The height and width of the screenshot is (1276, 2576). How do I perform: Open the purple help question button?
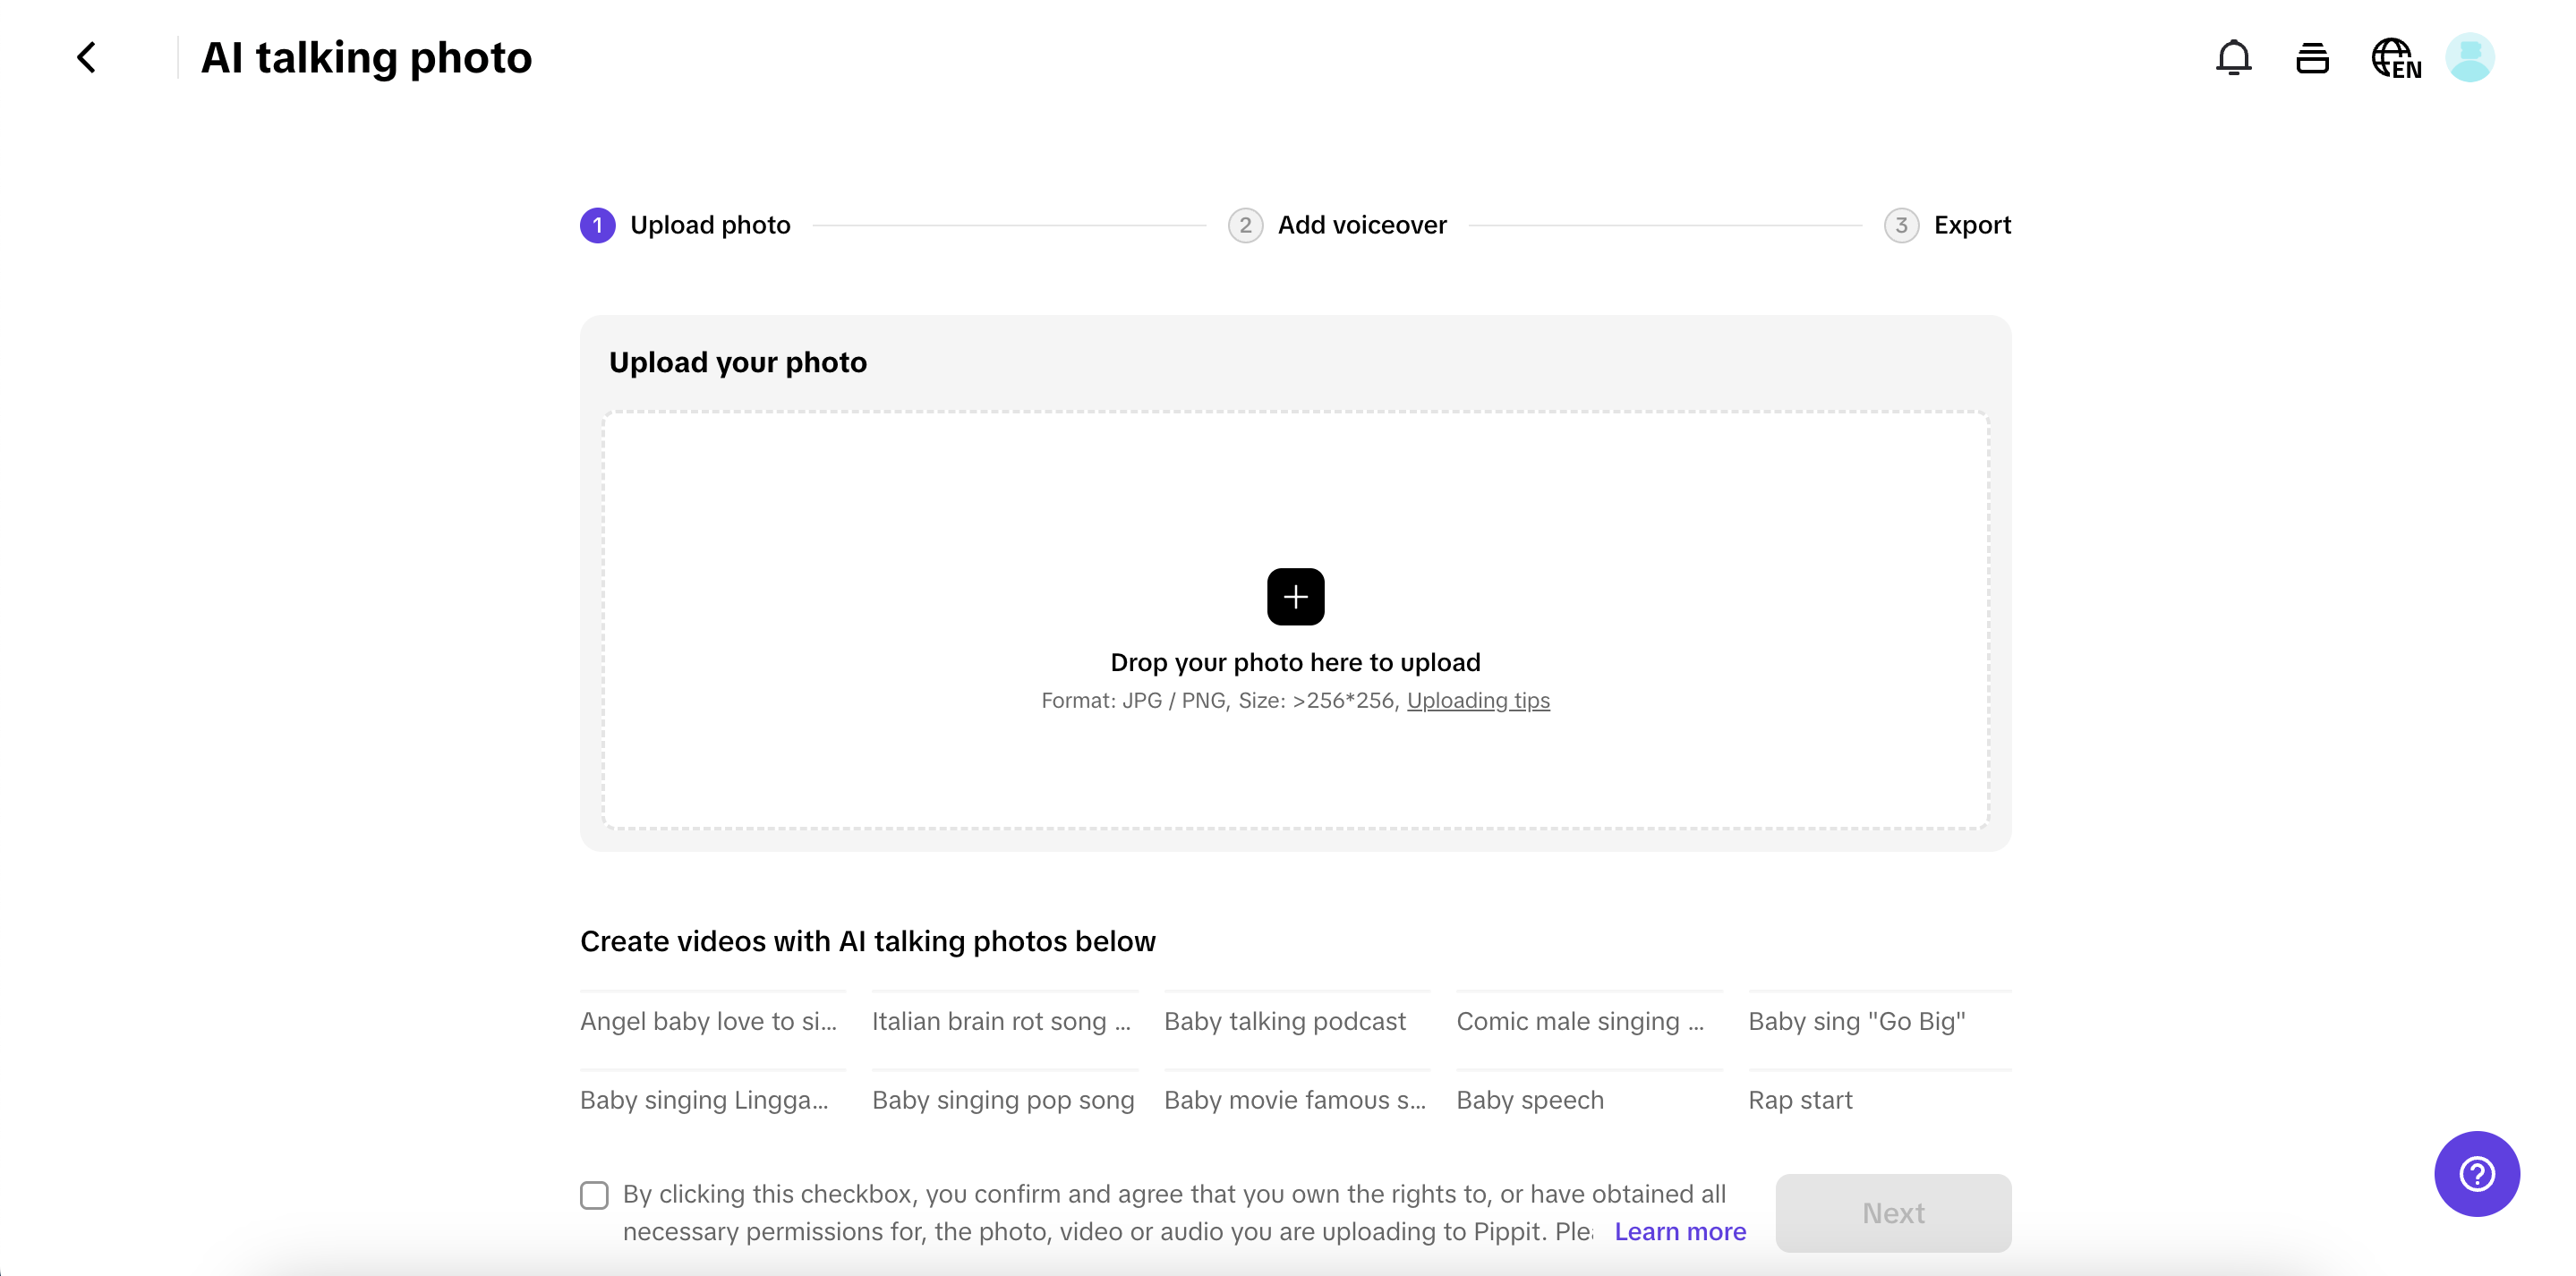pos(2476,1173)
